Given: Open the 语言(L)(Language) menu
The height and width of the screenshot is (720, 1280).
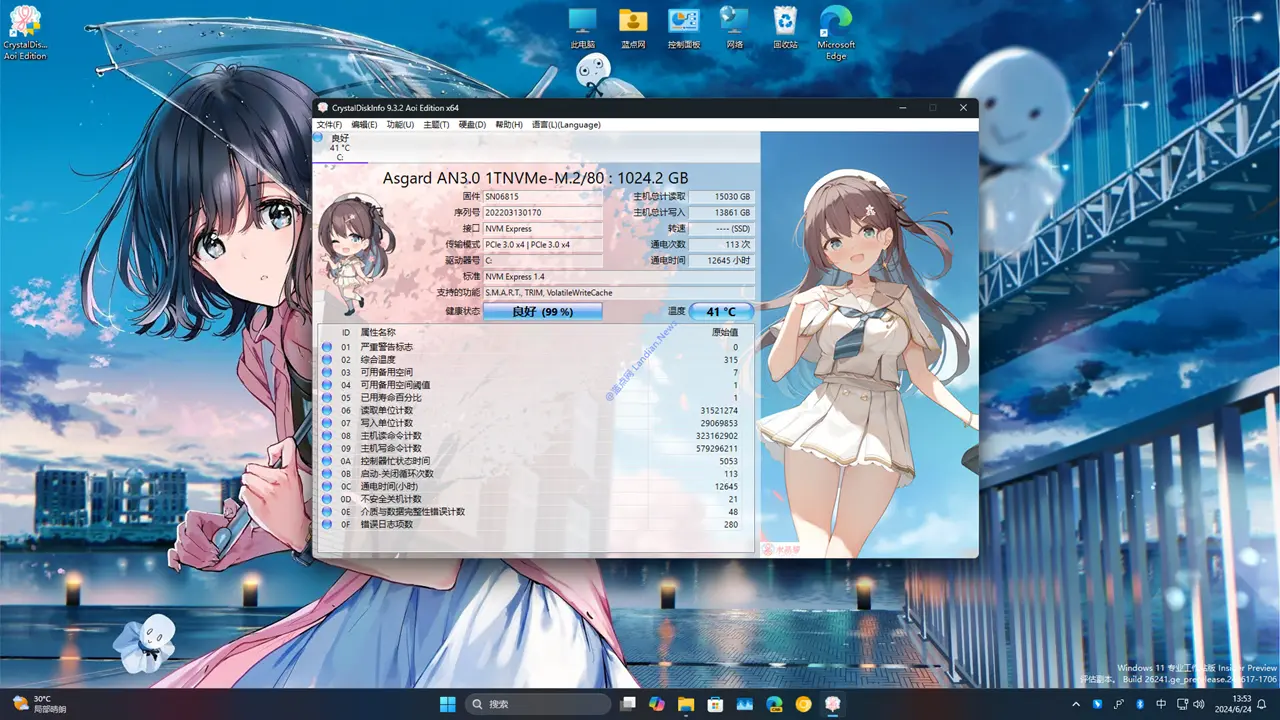Looking at the screenshot, I should (566, 125).
